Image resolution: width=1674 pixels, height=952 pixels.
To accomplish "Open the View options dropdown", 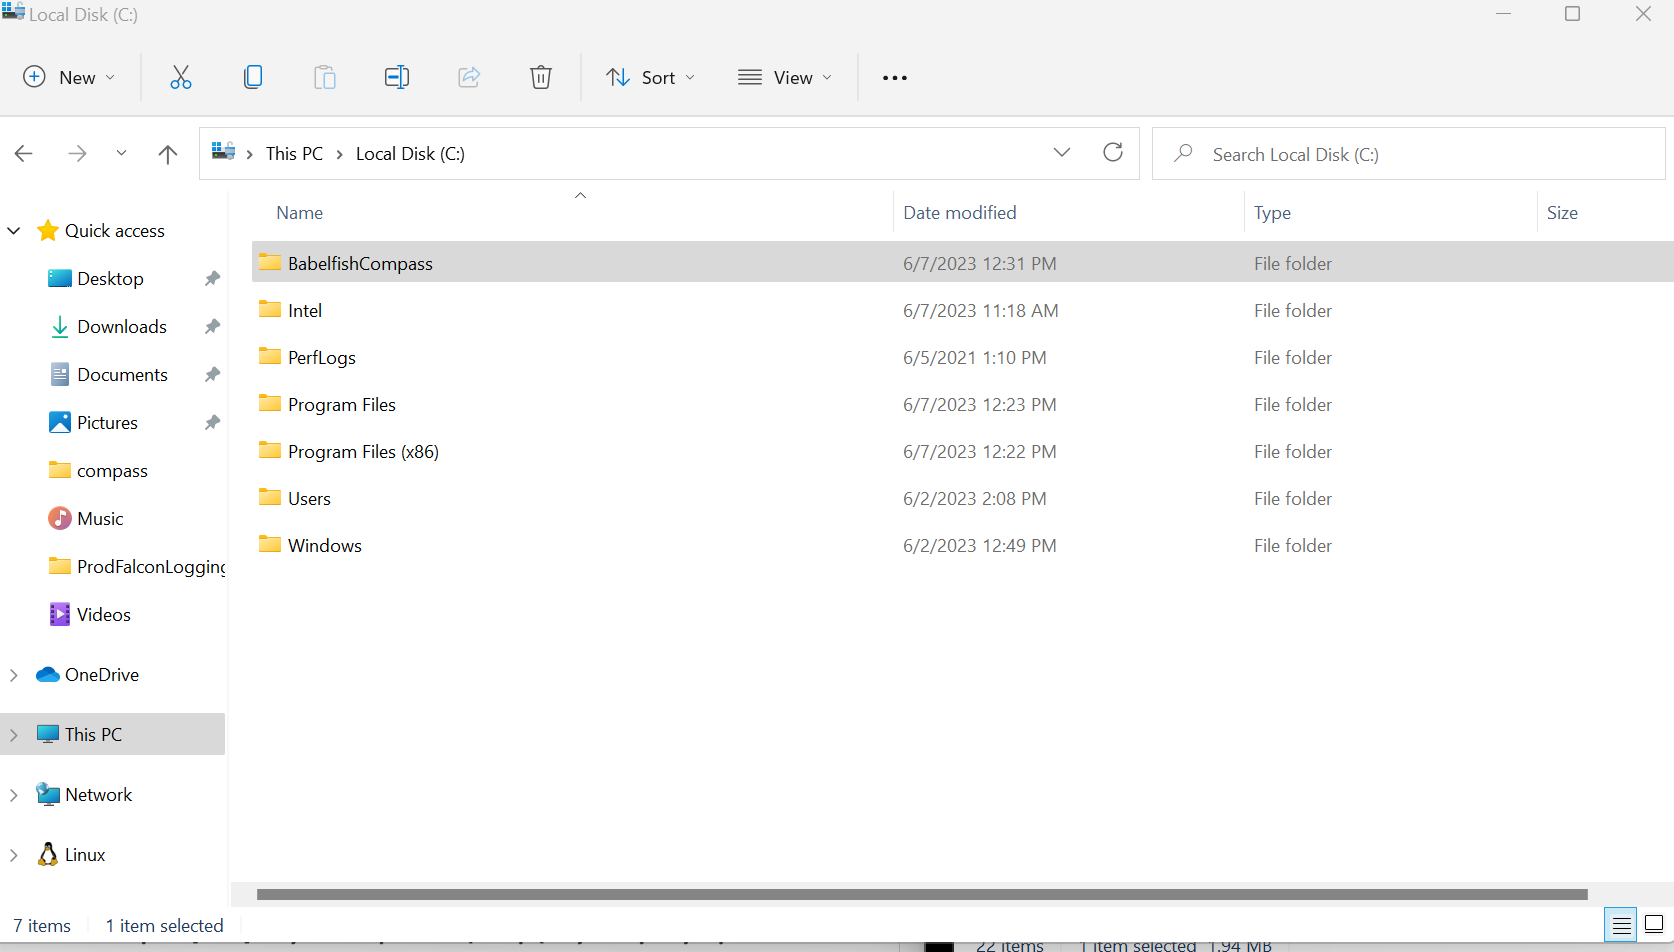I will click(785, 77).
